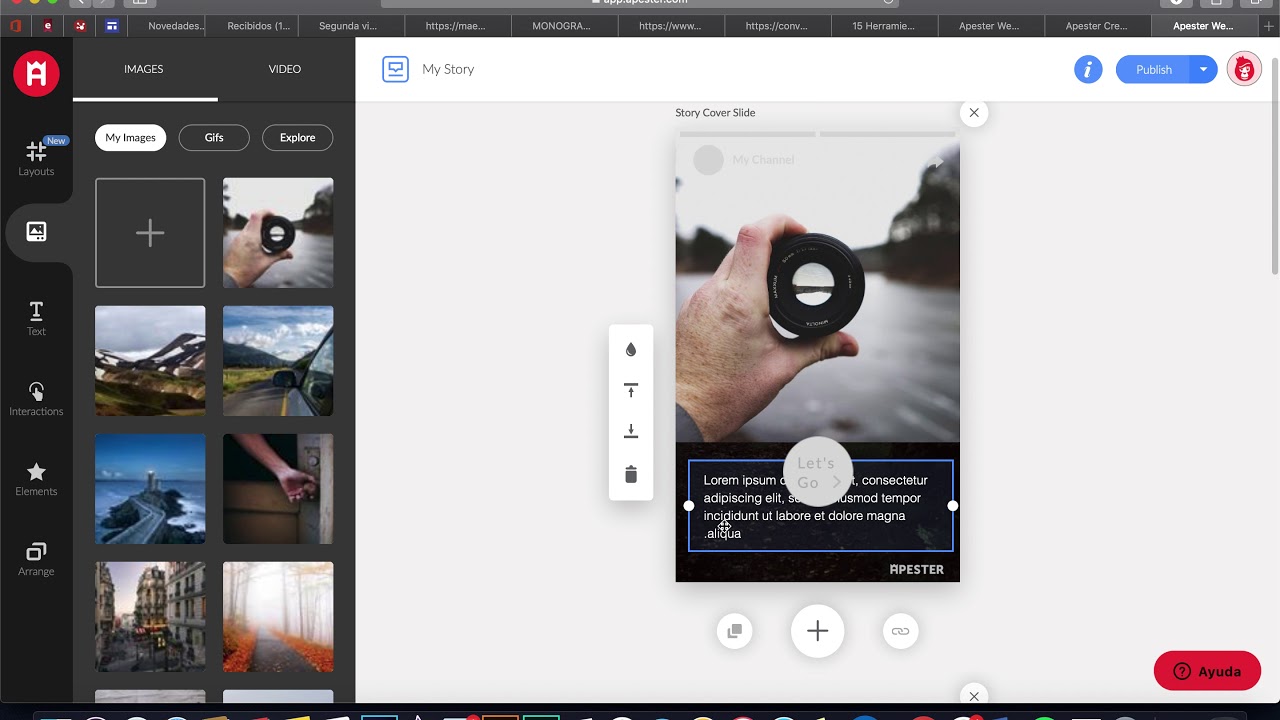
Task: Switch to the VIDEO tab
Action: (x=285, y=69)
